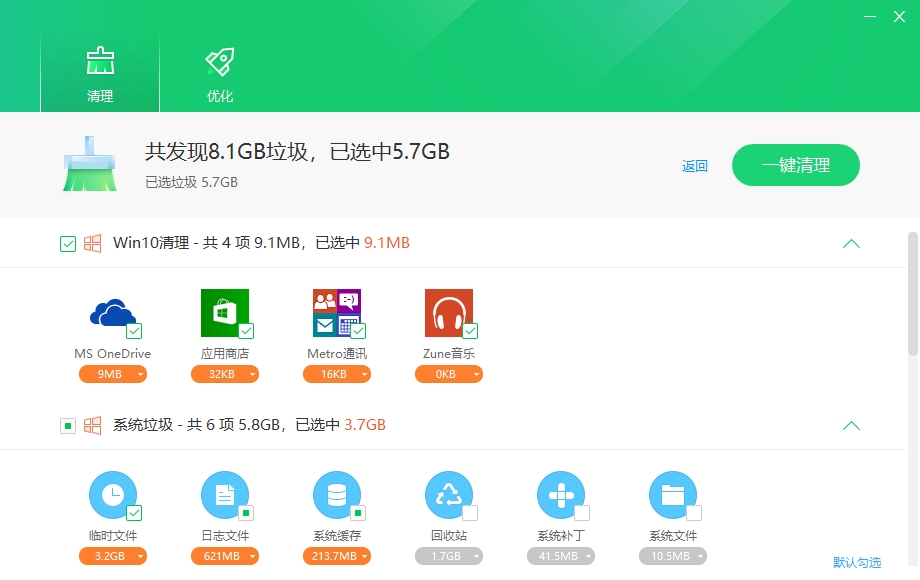Click the large broom icon beside the scan result
The width and height of the screenshot is (920, 580).
pos(90,164)
